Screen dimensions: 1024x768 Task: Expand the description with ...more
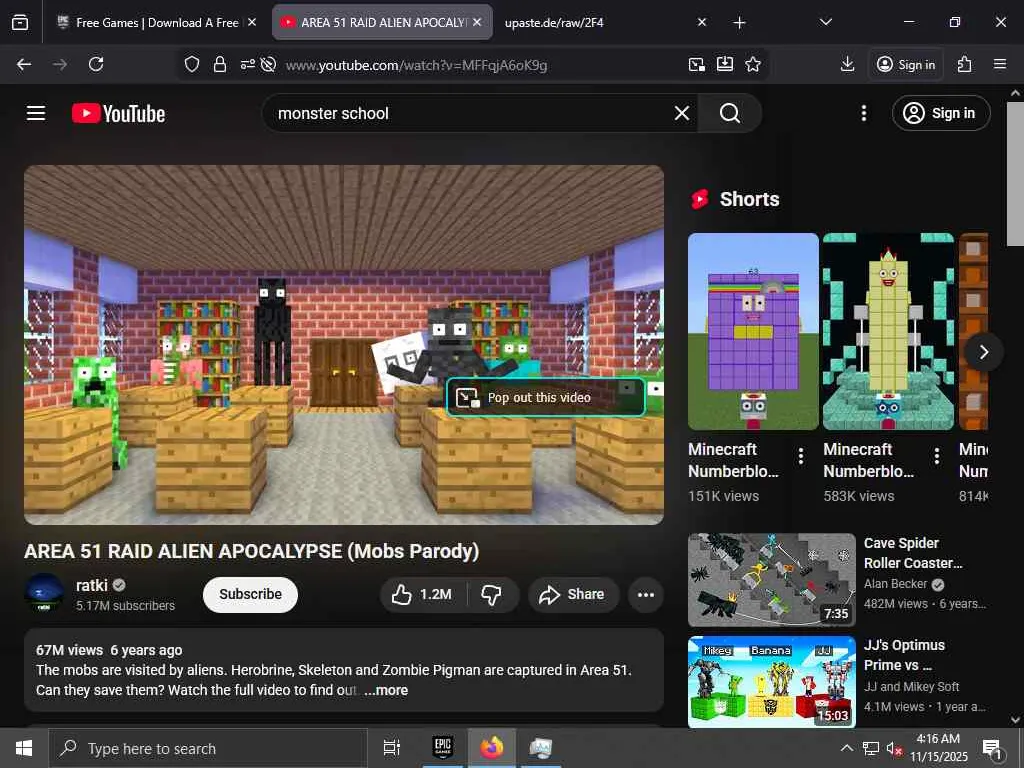pos(386,690)
